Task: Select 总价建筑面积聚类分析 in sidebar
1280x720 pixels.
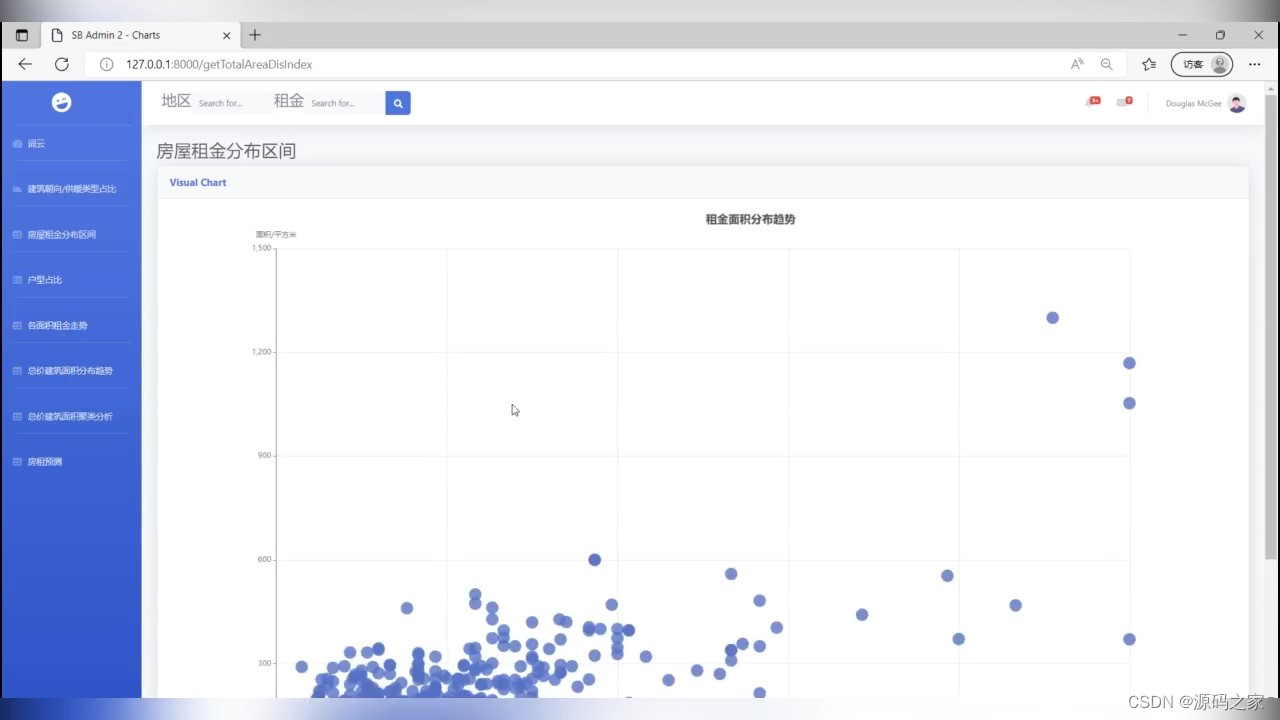Action: pos(71,417)
